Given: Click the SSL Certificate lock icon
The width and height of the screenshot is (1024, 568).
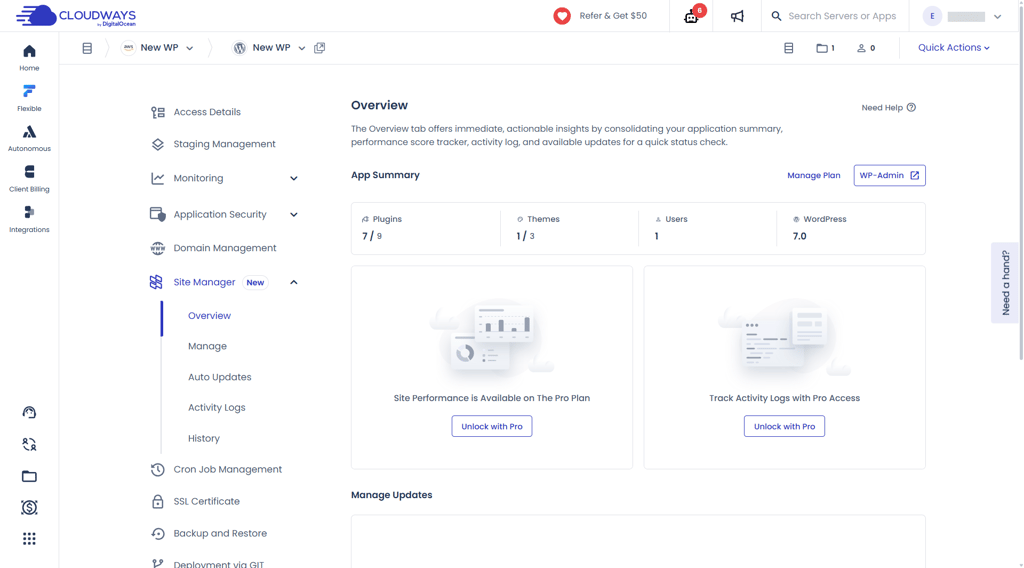Looking at the screenshot, I should (157, 501).
